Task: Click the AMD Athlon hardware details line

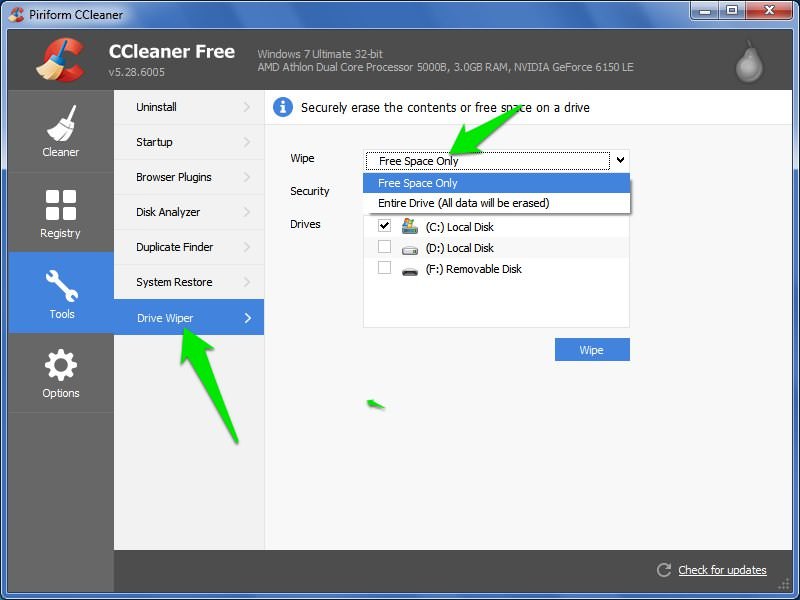Action: [445, 67]
